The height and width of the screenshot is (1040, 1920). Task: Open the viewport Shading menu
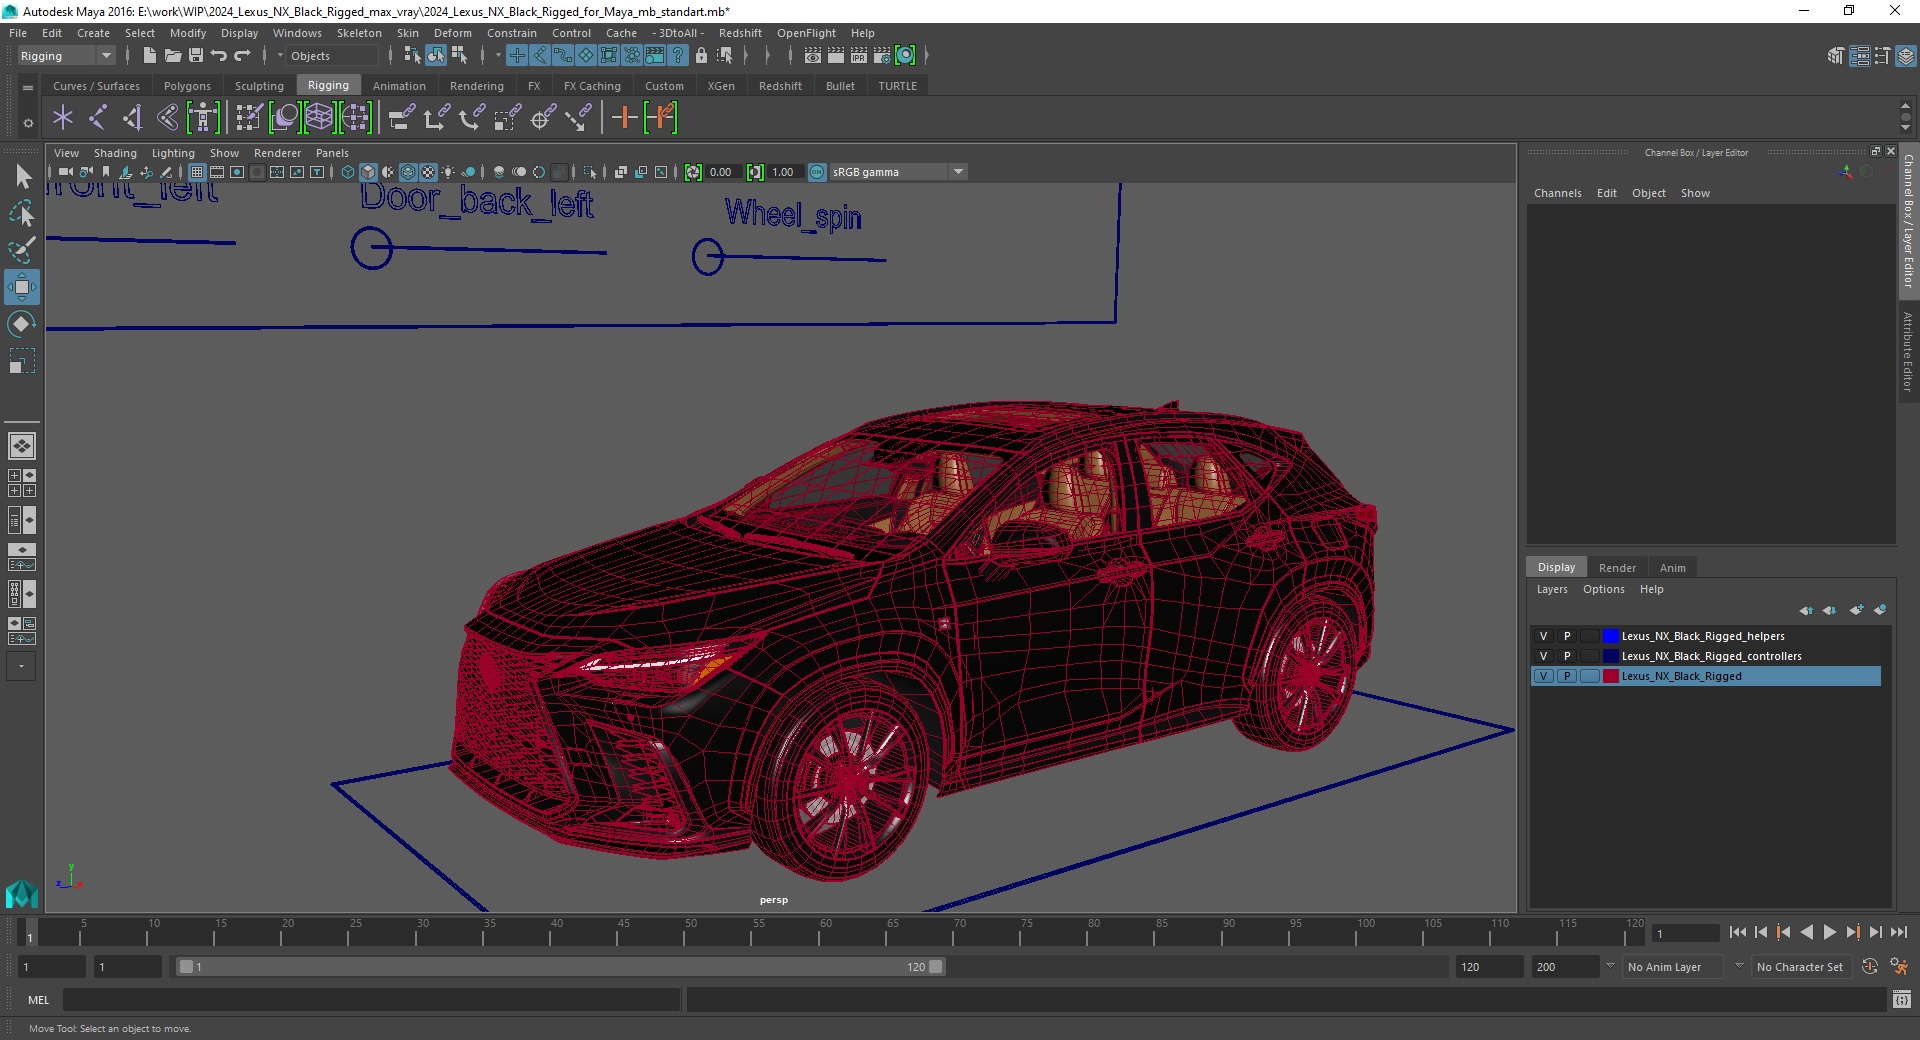pyautogui.click(x=115, y=153)
